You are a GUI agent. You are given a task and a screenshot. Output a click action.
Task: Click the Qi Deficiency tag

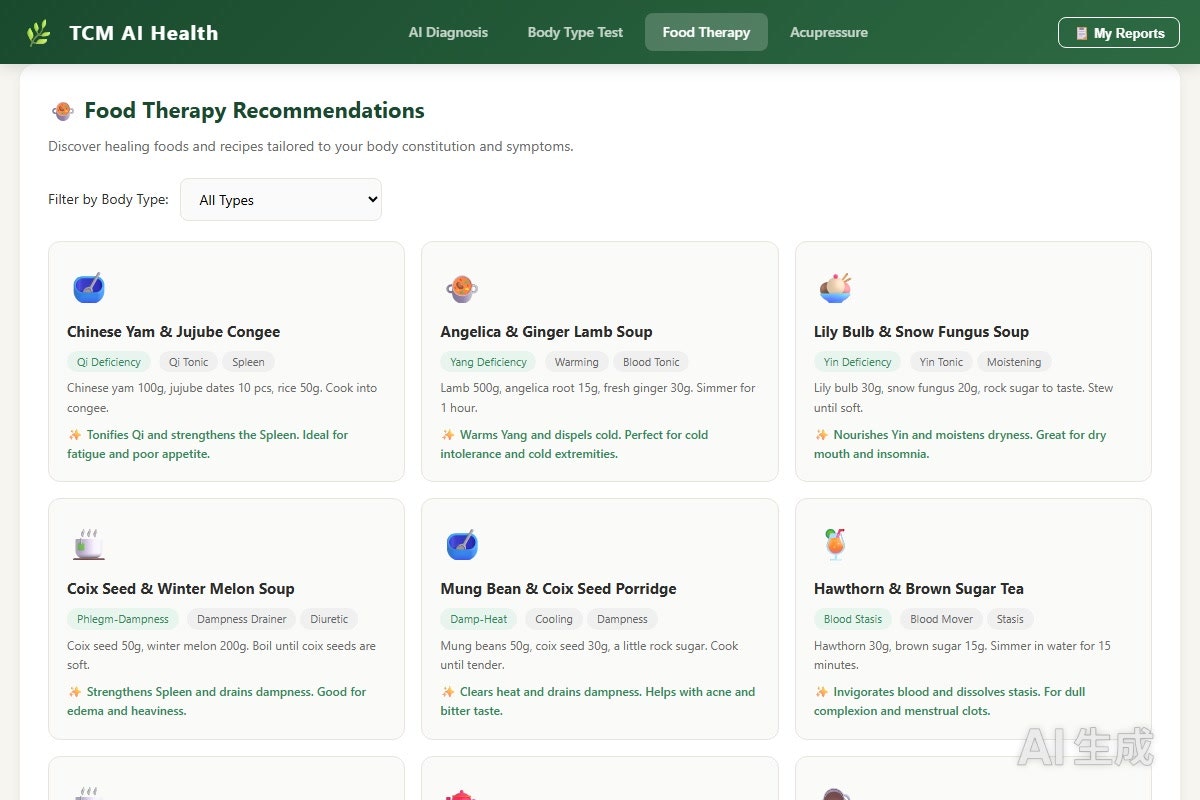tap(109, 362)
